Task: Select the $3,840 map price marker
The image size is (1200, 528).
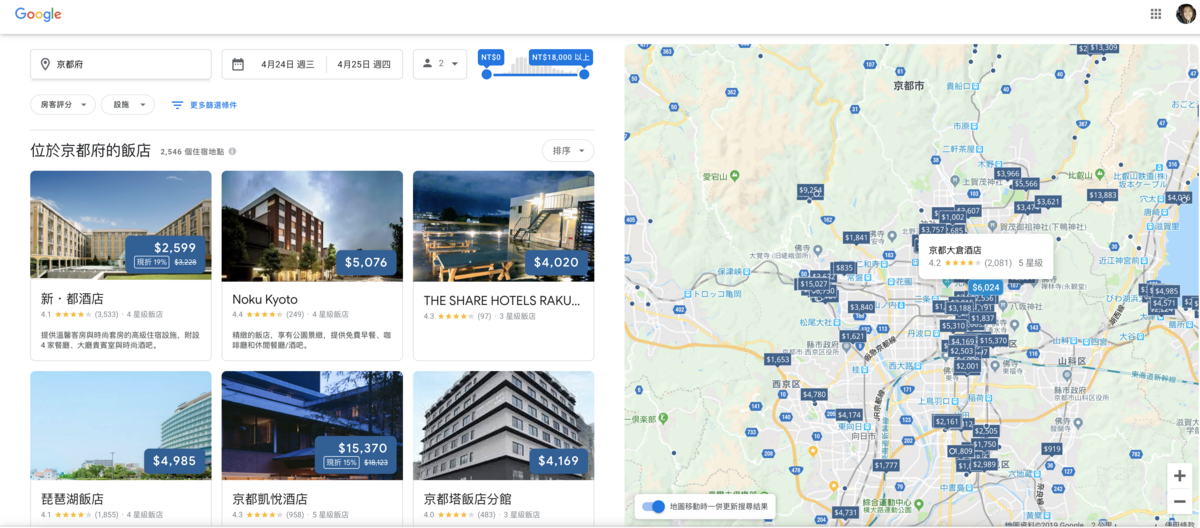Action: click(x=861, y=307)
